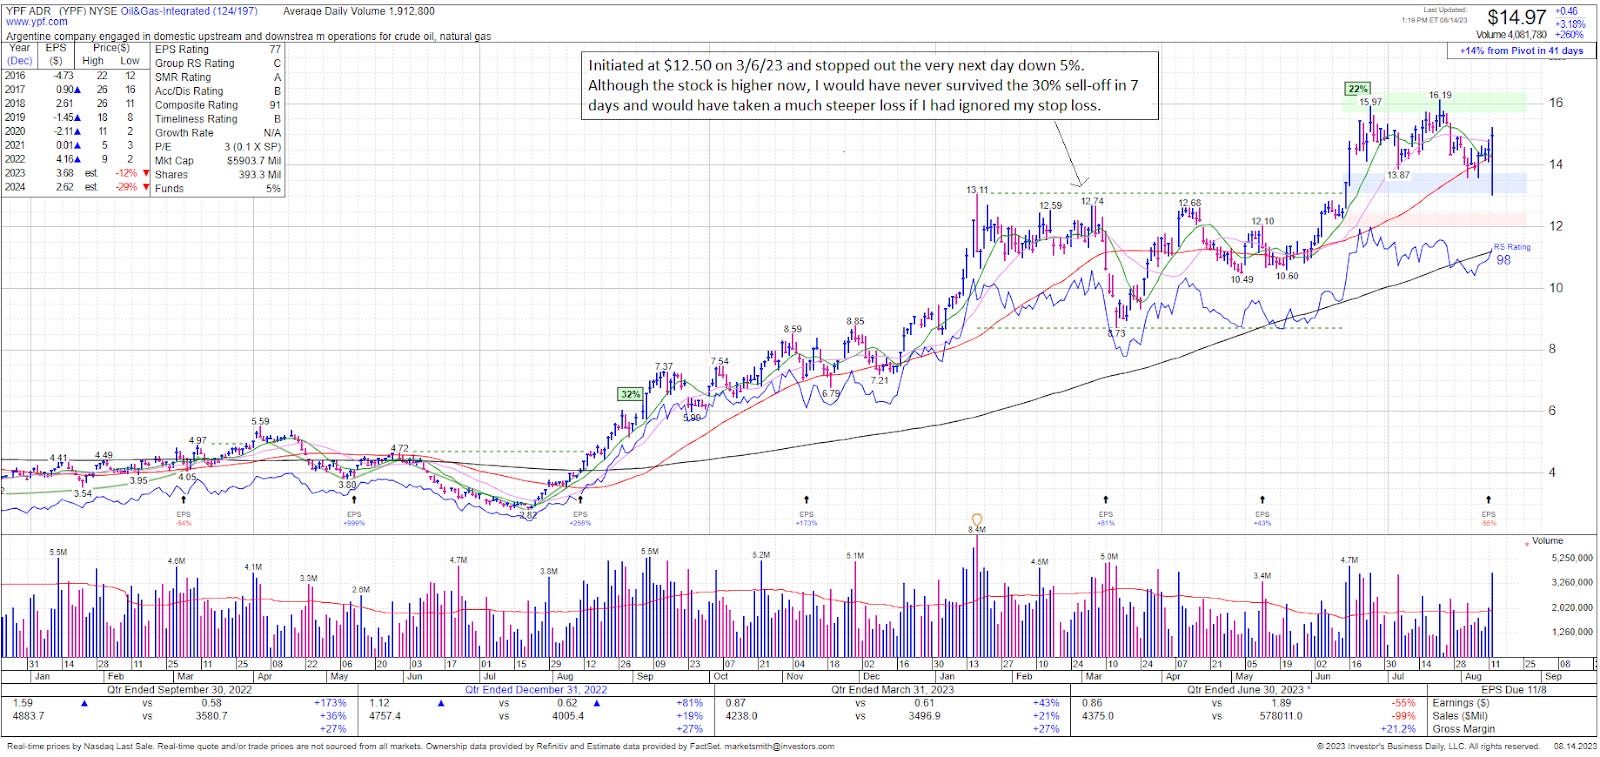Image resolution: width=1600 pixels, height=757 pixels.
Task: Click the red star beside the Volume label
Action: (x=1526, y=544)
